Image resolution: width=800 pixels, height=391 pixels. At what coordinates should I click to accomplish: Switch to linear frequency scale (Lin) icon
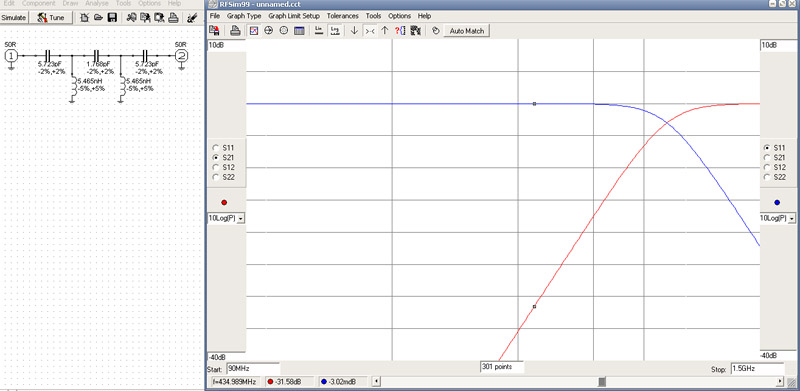point(319,31)
